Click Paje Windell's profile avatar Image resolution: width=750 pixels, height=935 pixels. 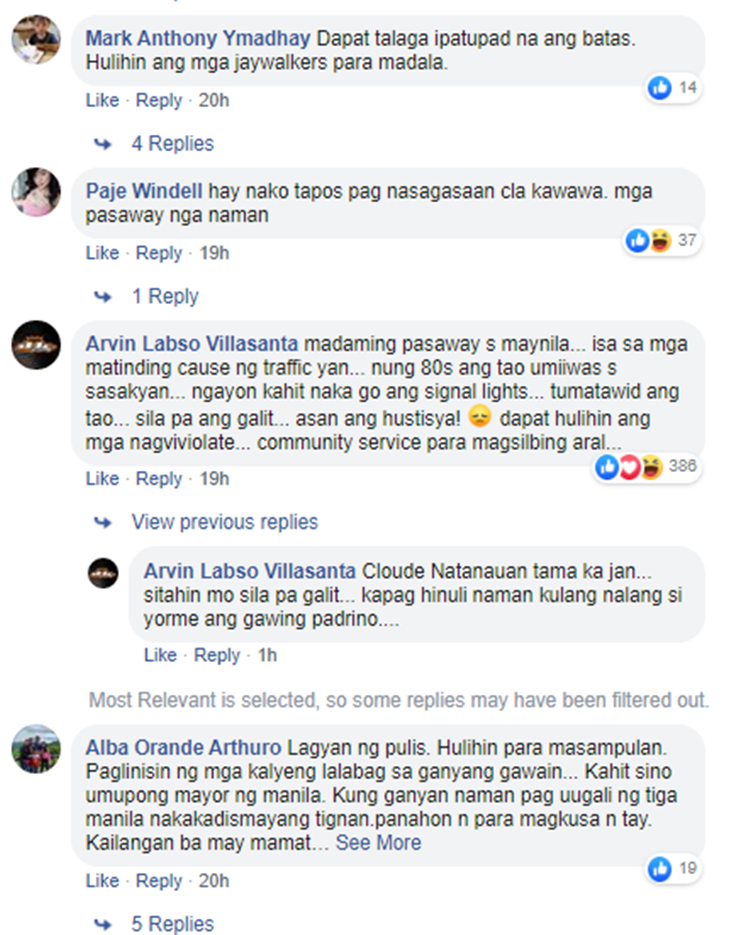[x=36, y=192]
